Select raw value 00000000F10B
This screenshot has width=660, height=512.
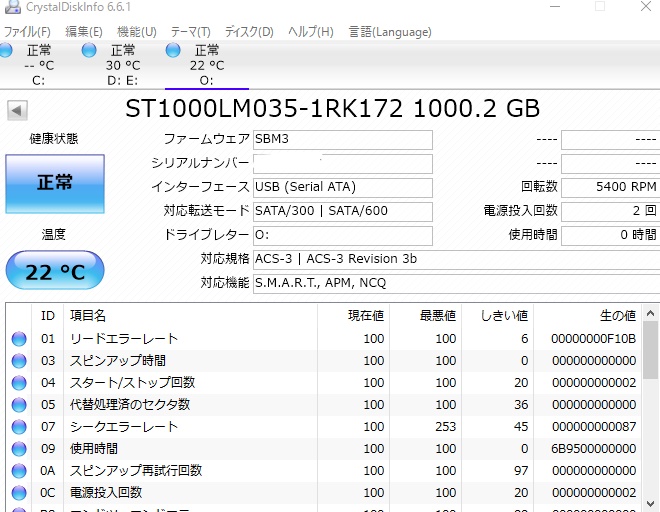point(593,339)
